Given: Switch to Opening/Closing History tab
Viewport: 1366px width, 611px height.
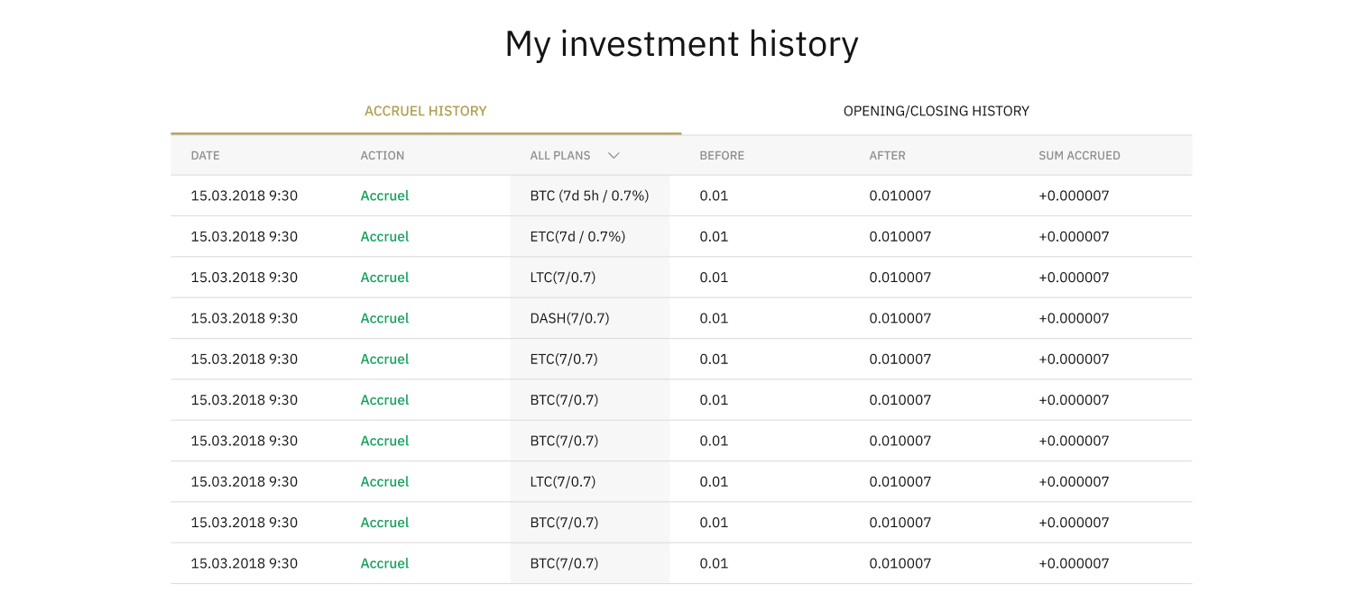Looking at the screenshot, I should [935, 111].
